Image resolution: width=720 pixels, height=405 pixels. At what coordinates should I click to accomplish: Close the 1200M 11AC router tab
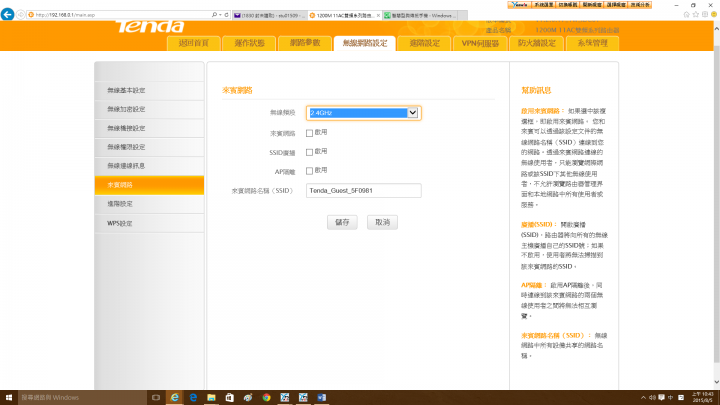coord(378,15)
